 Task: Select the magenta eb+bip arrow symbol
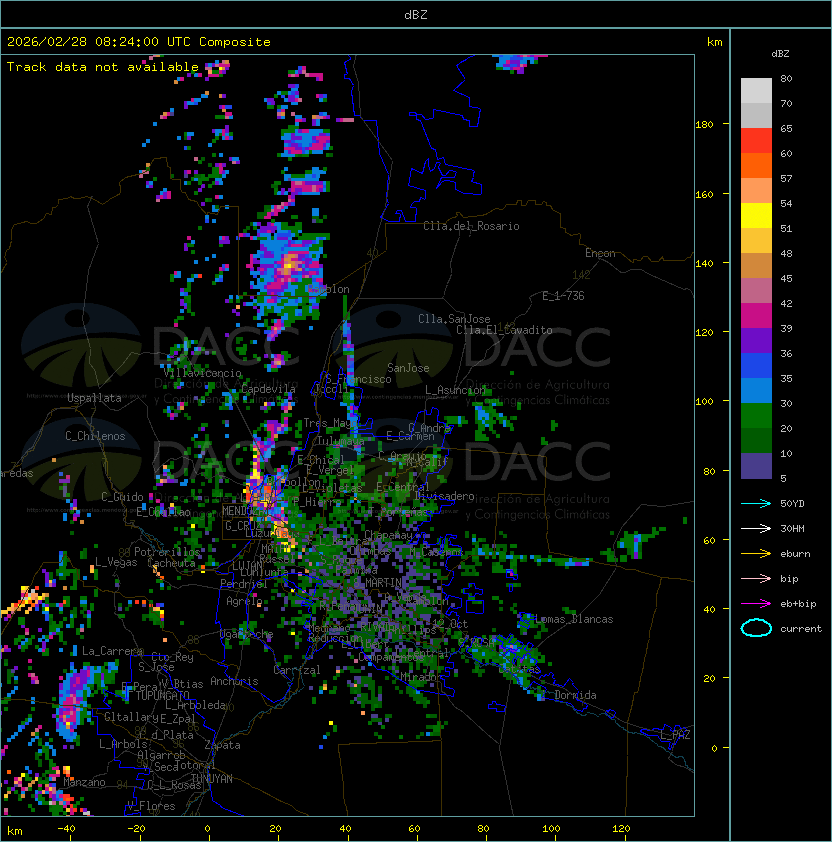coord(756,603)
